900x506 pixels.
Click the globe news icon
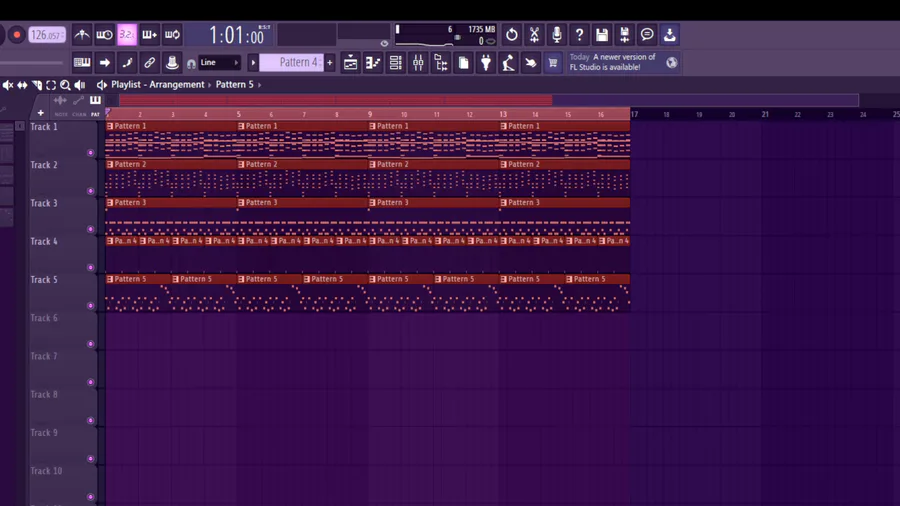click(672, 63)
